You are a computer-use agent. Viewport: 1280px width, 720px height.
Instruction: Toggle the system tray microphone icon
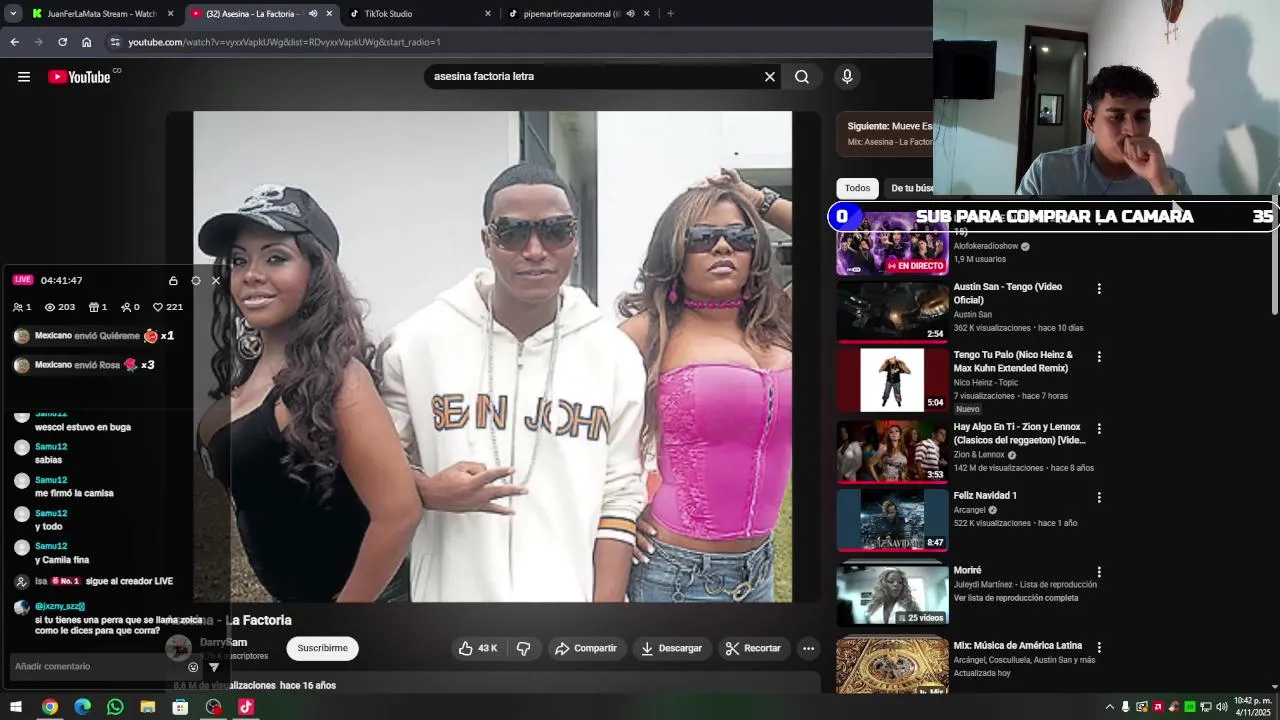(x=1126, y=707)
